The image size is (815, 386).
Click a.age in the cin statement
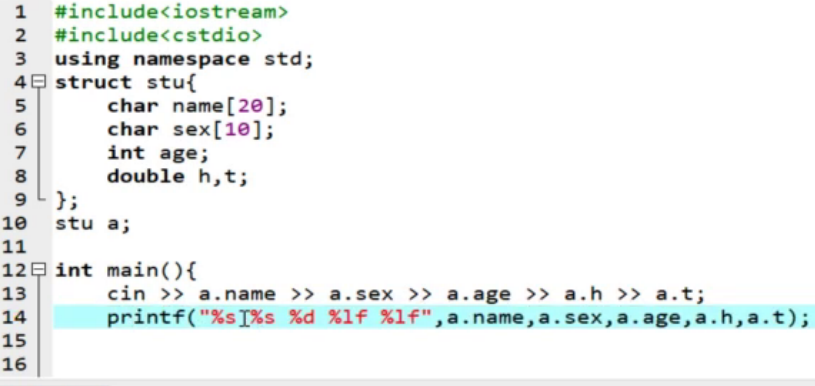(x=479, y=294)
